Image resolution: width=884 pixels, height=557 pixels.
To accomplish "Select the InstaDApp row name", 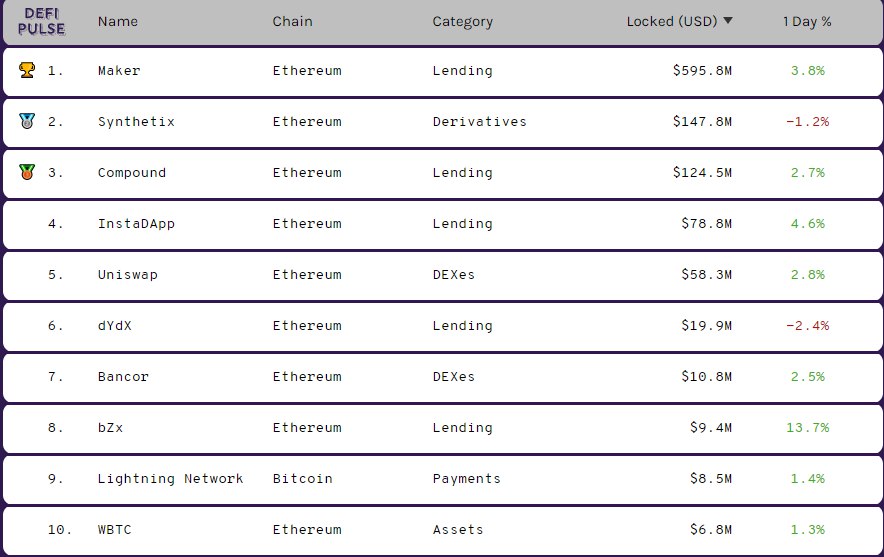I will (x=136, y=224).
